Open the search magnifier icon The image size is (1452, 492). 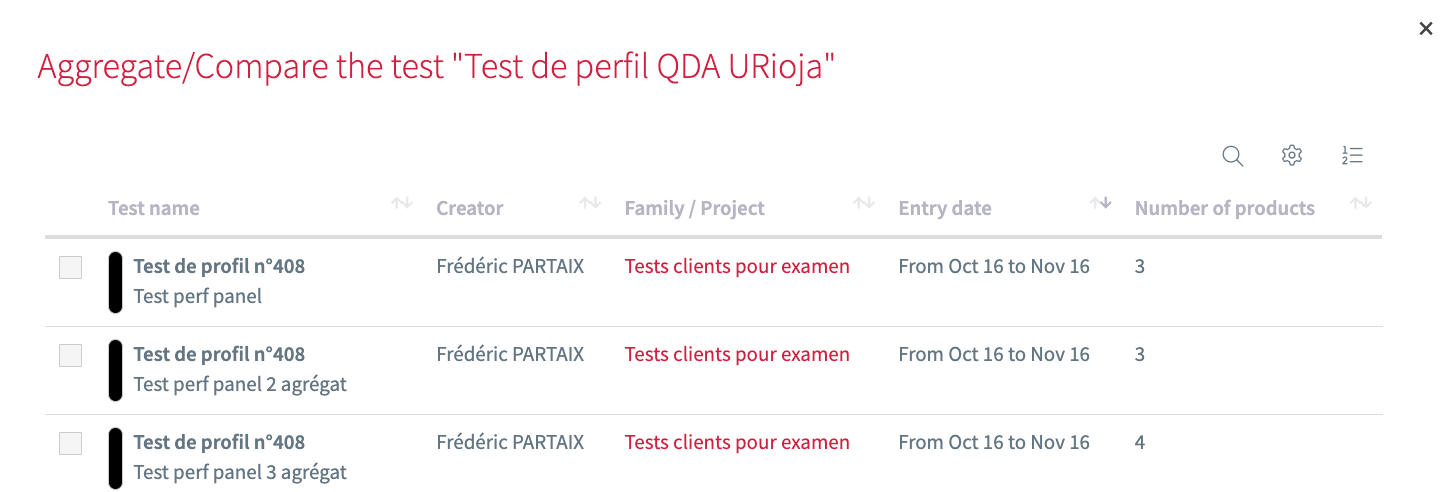pos(1233,156)
